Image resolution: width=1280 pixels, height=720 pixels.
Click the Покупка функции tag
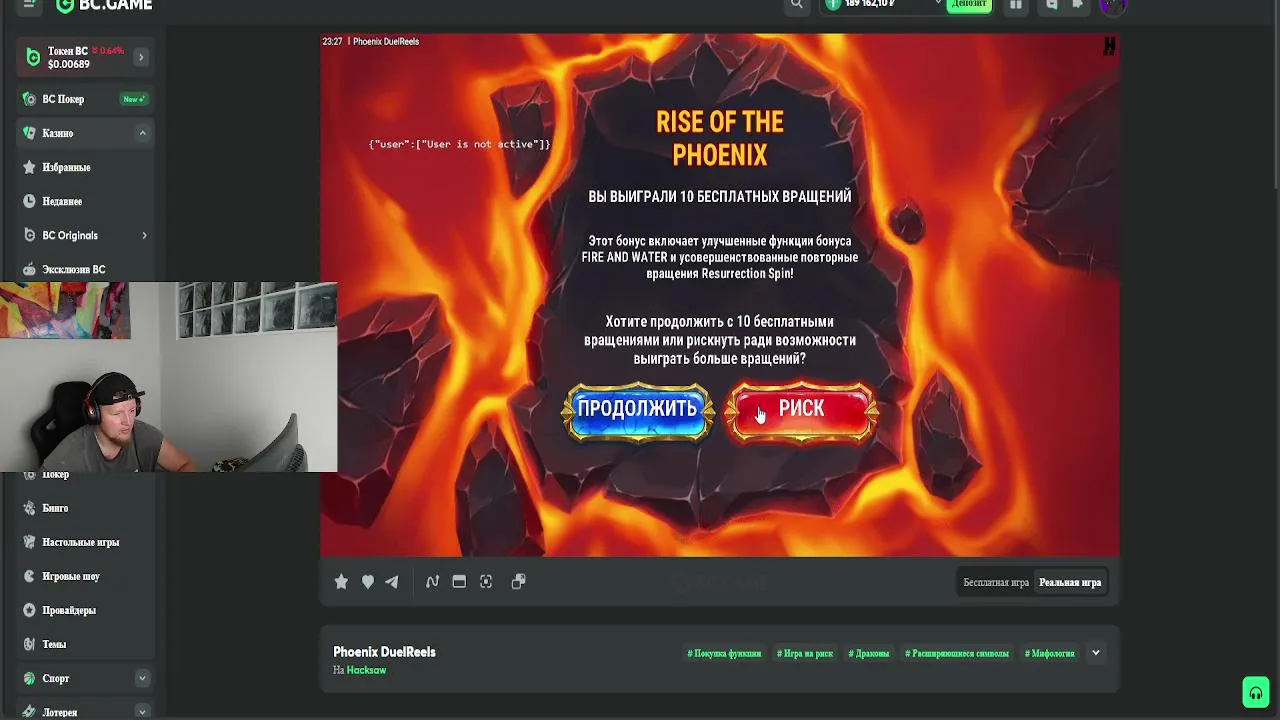724,653
